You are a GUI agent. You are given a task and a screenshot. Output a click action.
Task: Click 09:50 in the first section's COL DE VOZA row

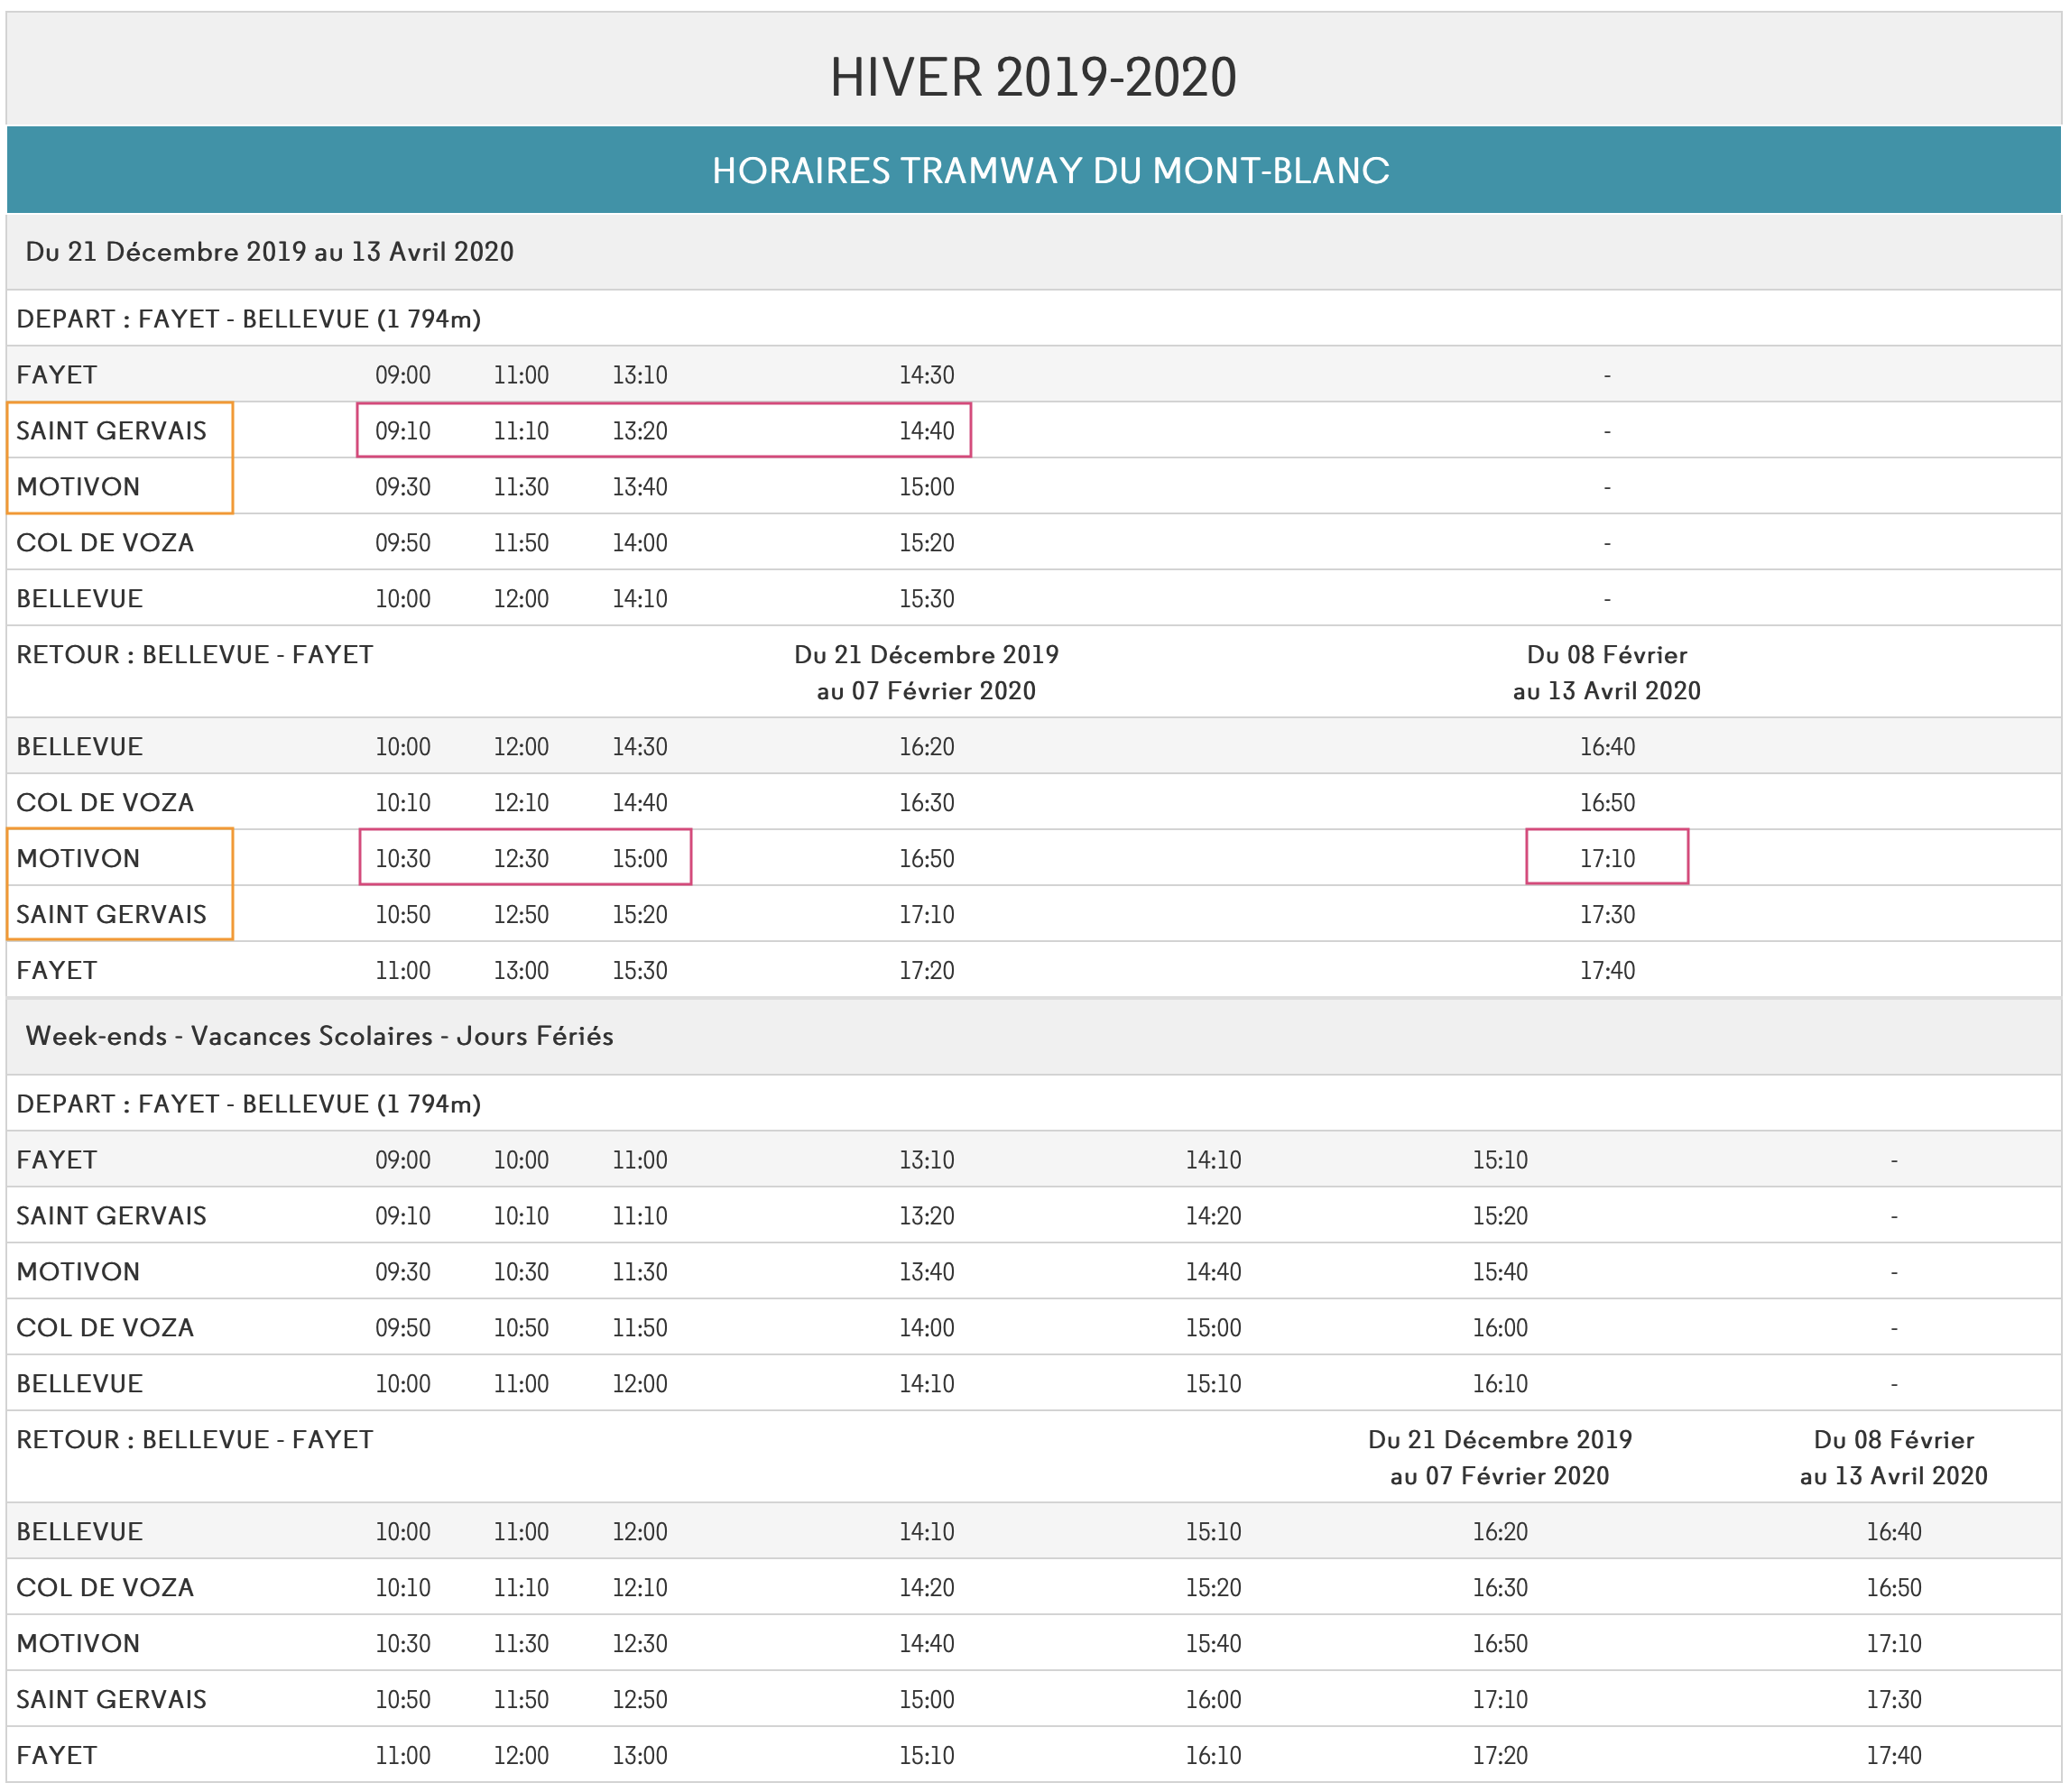403,542
